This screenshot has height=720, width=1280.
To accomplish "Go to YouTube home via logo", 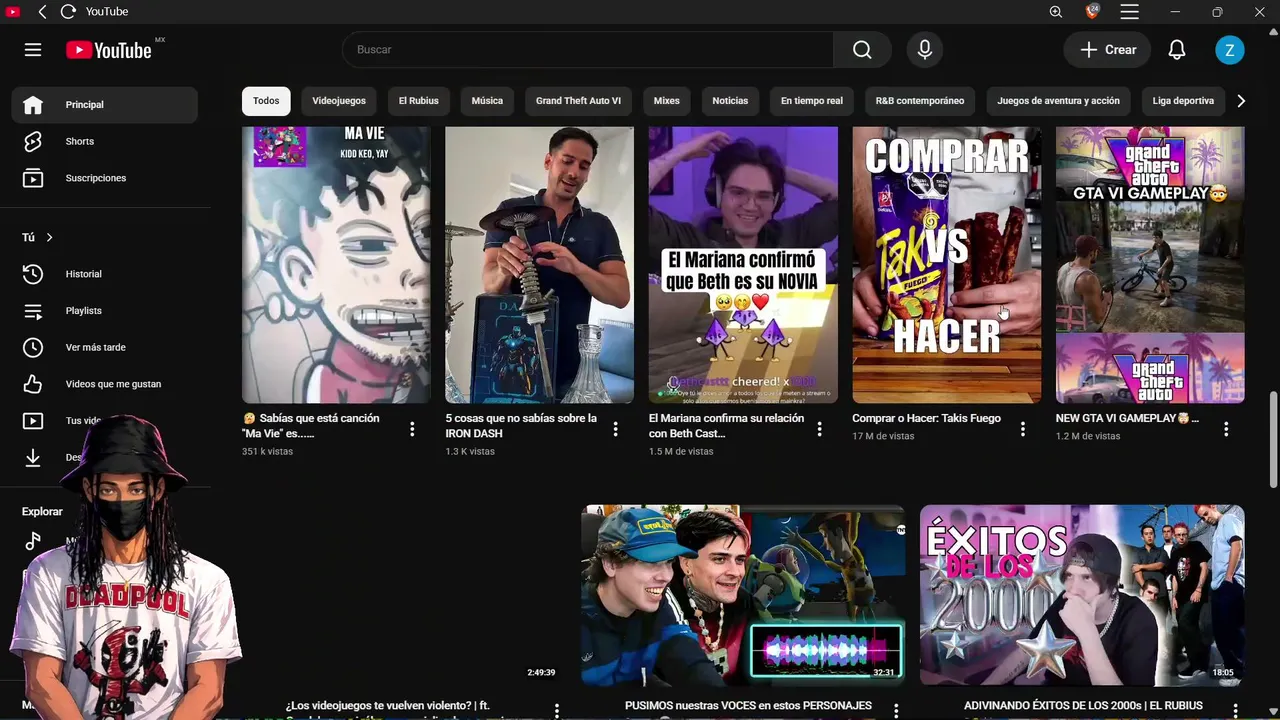I will pyautogui.click(x=109, y=50).
